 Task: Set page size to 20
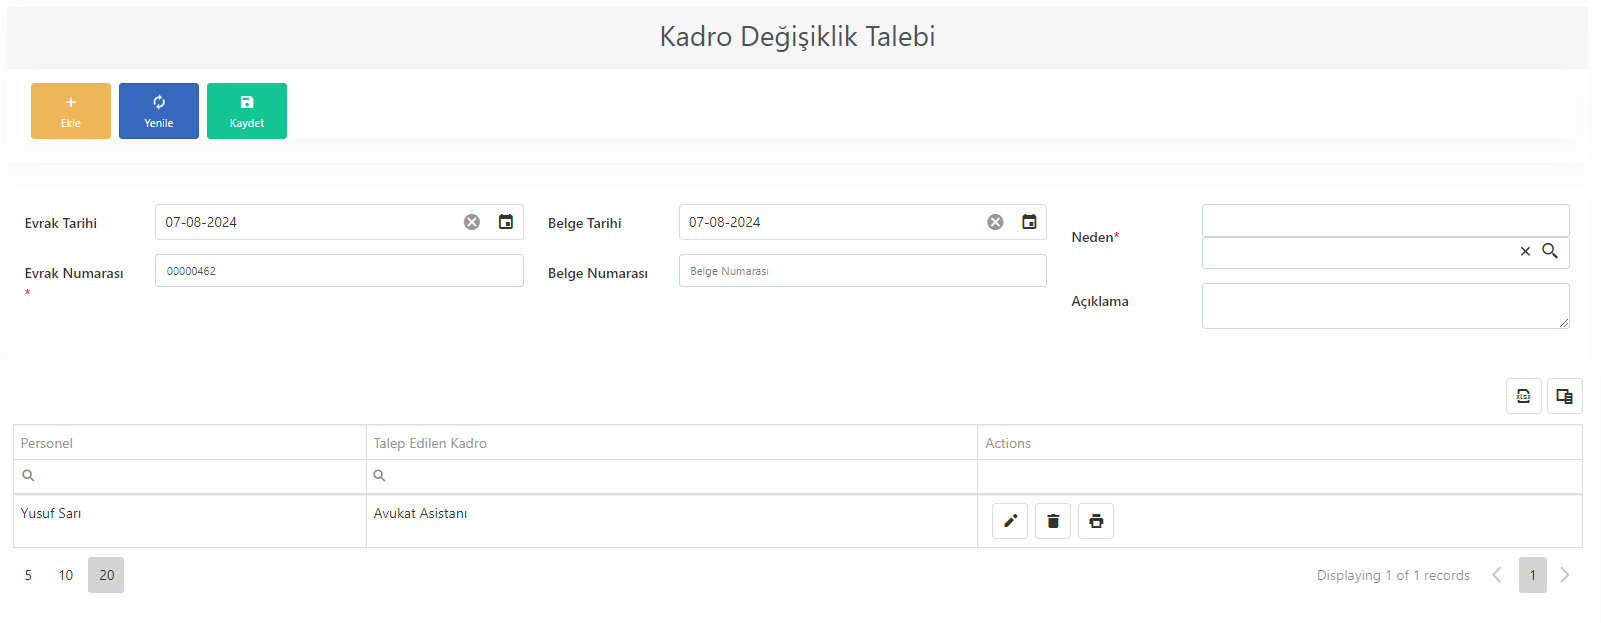coord(106,575)
